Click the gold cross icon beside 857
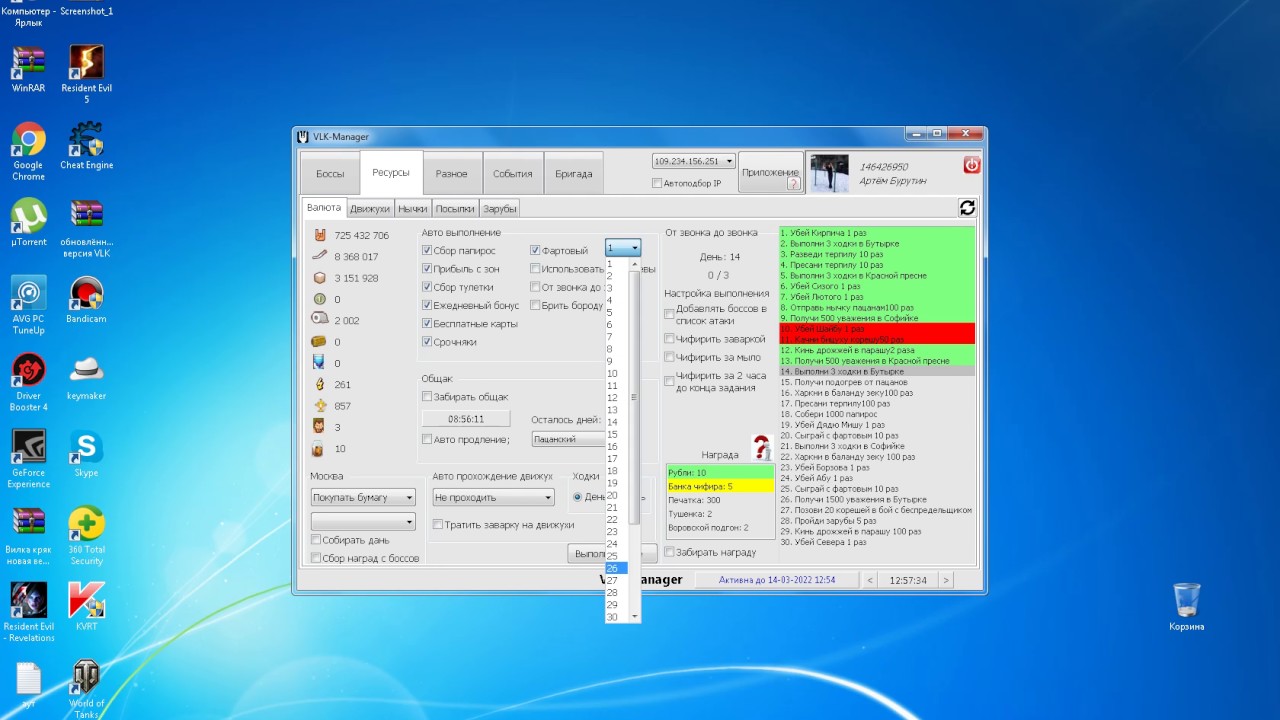Viewport: 1280px width, 720px height. point(320,406)
